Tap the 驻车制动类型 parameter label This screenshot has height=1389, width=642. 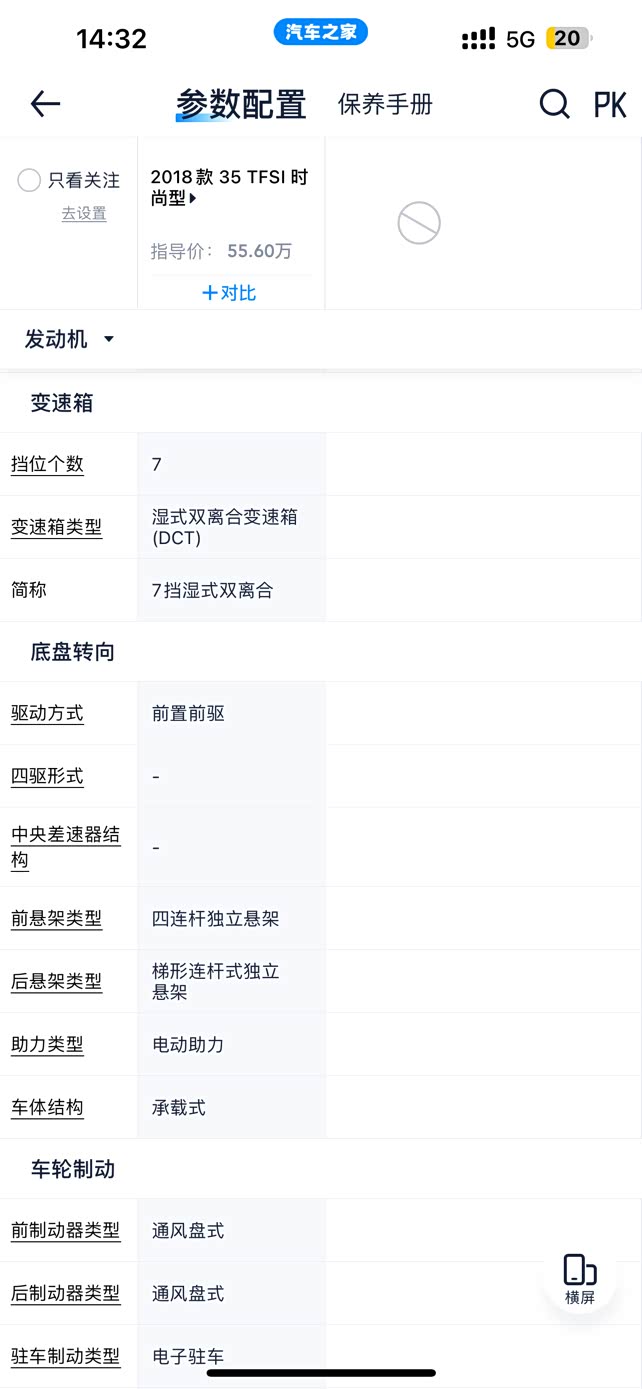click(x=65, y=1356)
